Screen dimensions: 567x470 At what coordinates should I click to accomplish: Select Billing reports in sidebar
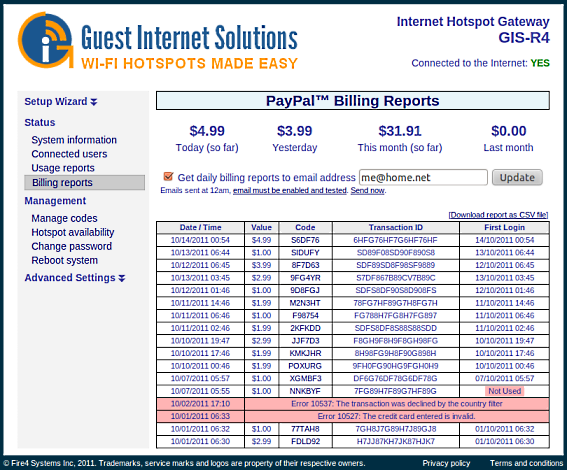tap(85, 183)
